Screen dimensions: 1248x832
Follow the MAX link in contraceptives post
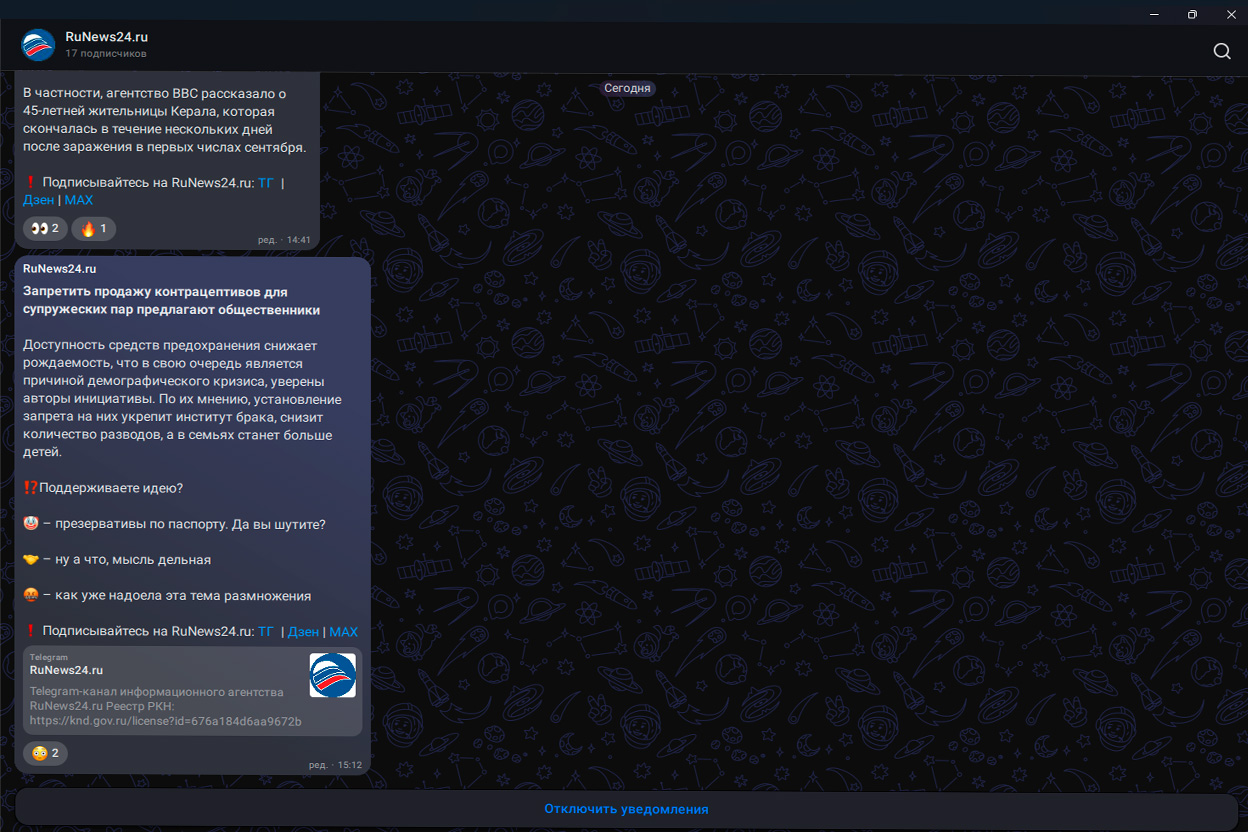pyautogui.click(x=343, y=631)
